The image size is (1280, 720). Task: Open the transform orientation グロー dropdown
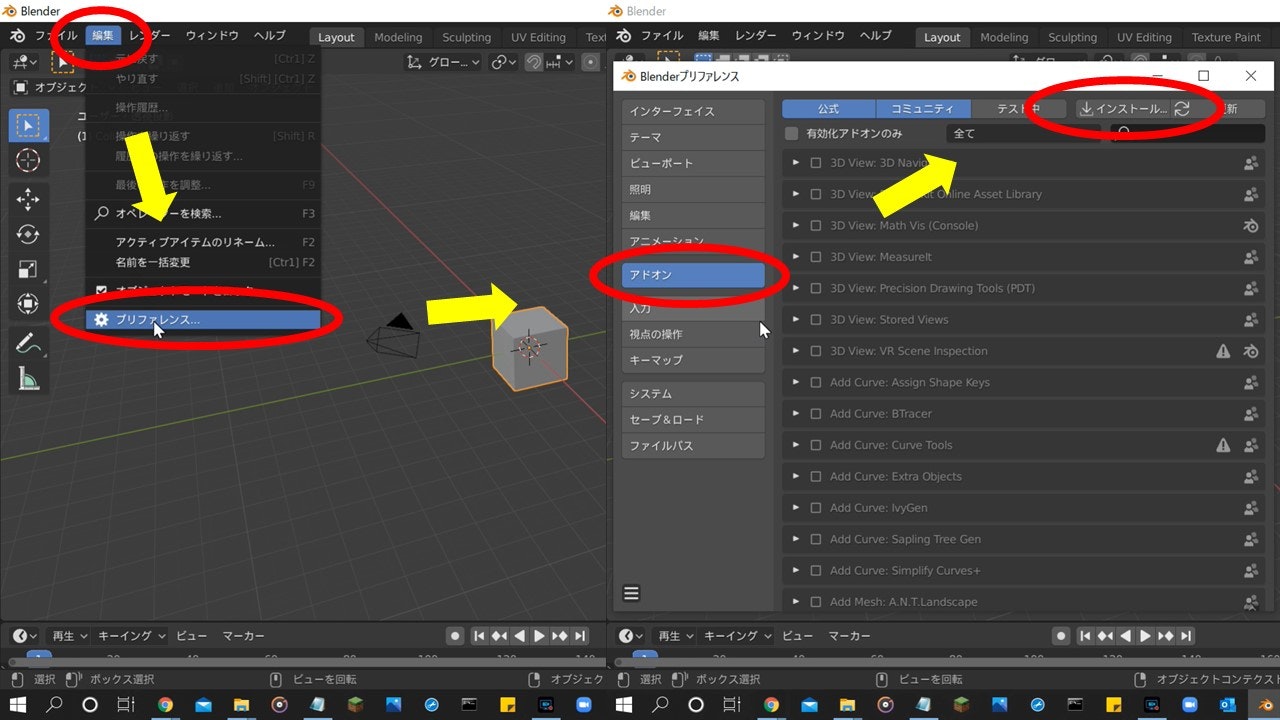tap(443, 62)
